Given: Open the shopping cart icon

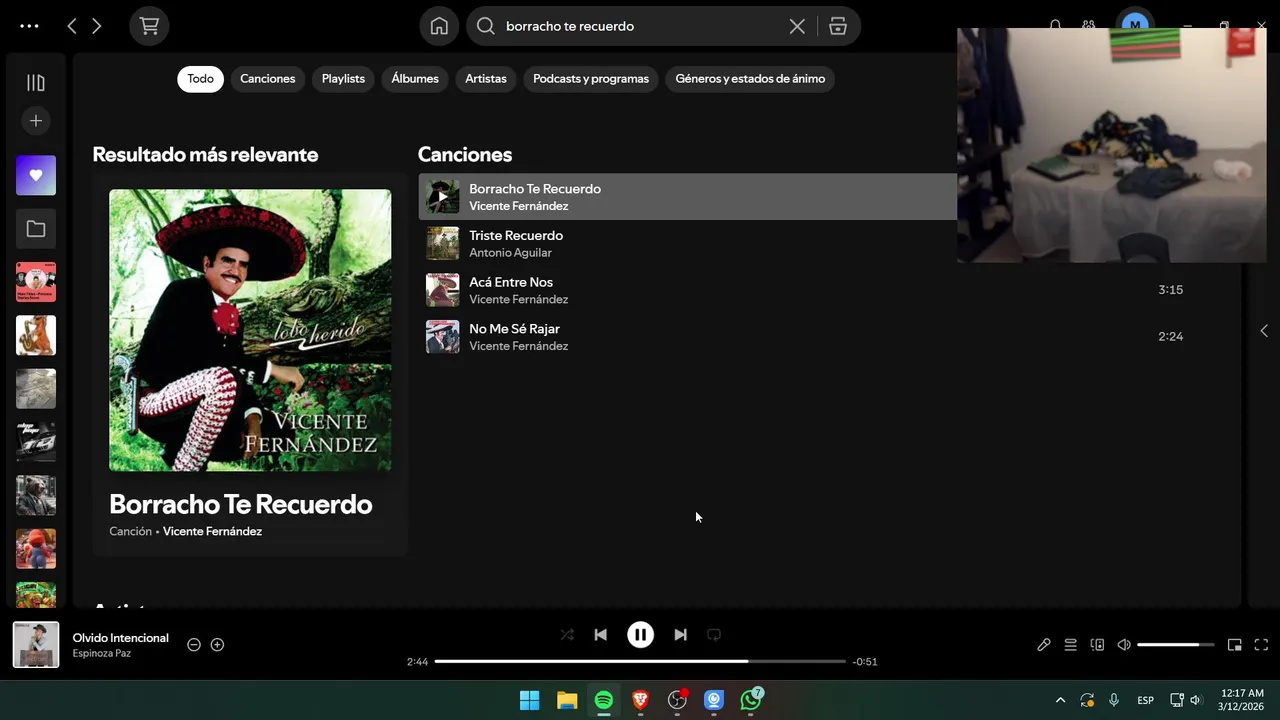Looking at the screenshot, I should 149,26.
